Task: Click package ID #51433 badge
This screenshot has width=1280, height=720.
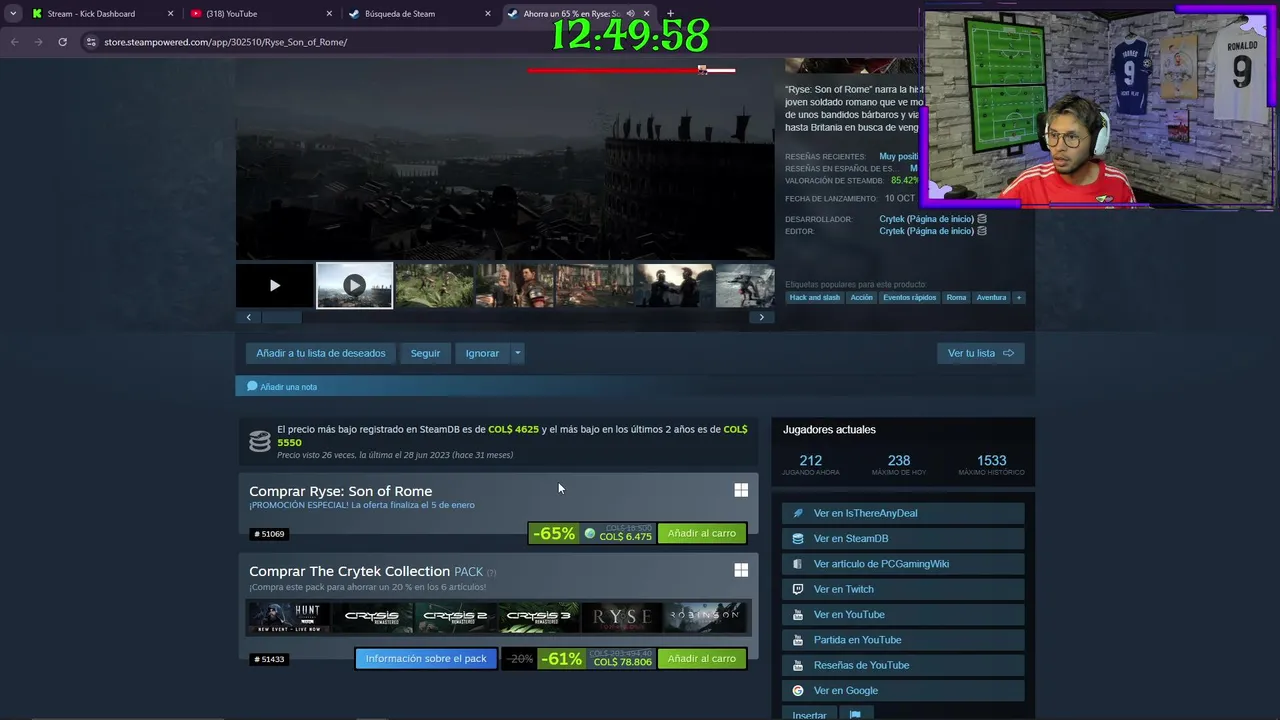Action: [x=269, y=659]
